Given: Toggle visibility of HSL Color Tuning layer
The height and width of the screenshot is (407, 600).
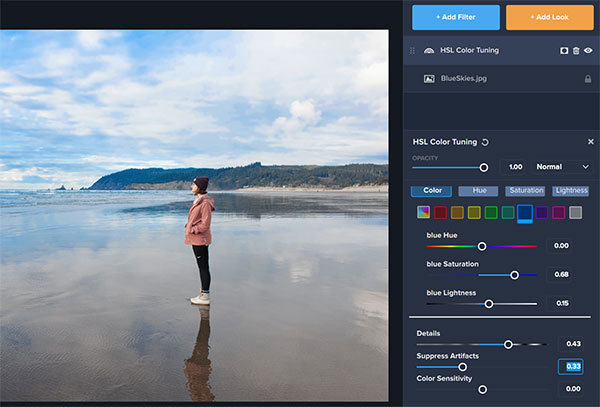Looking at the screenshot, I should (x=587, y=50).
